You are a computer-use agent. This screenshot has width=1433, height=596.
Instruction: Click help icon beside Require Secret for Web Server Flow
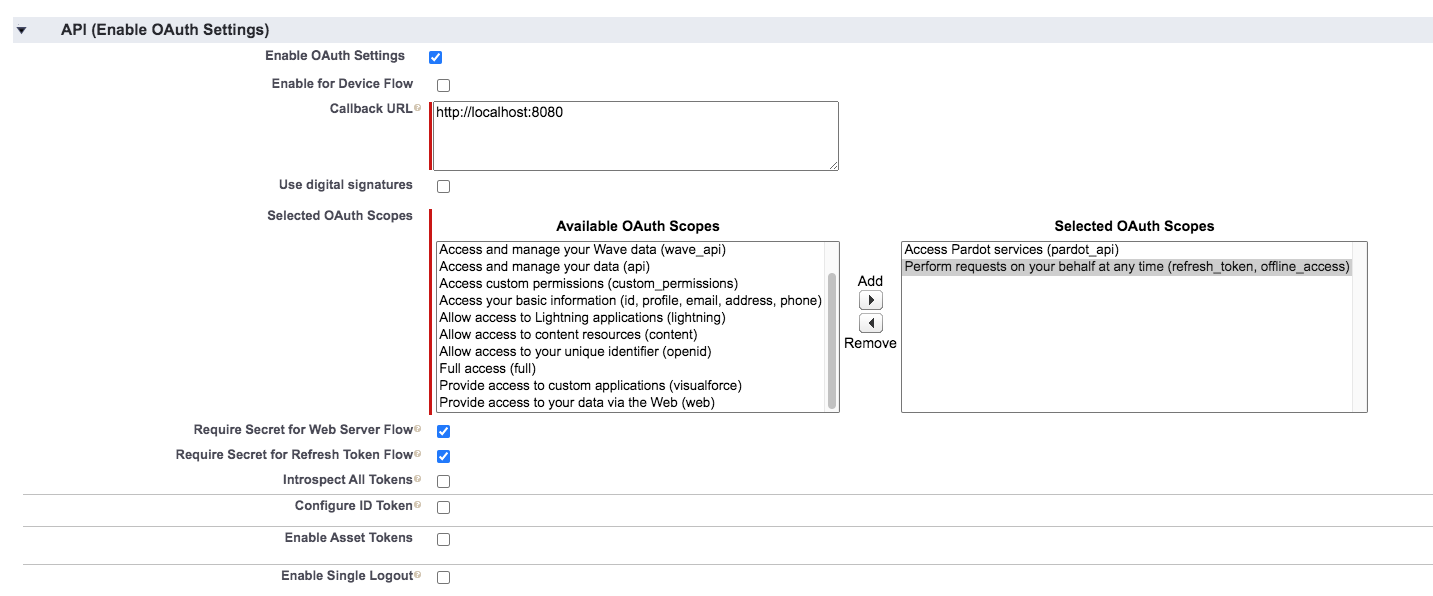417,430
